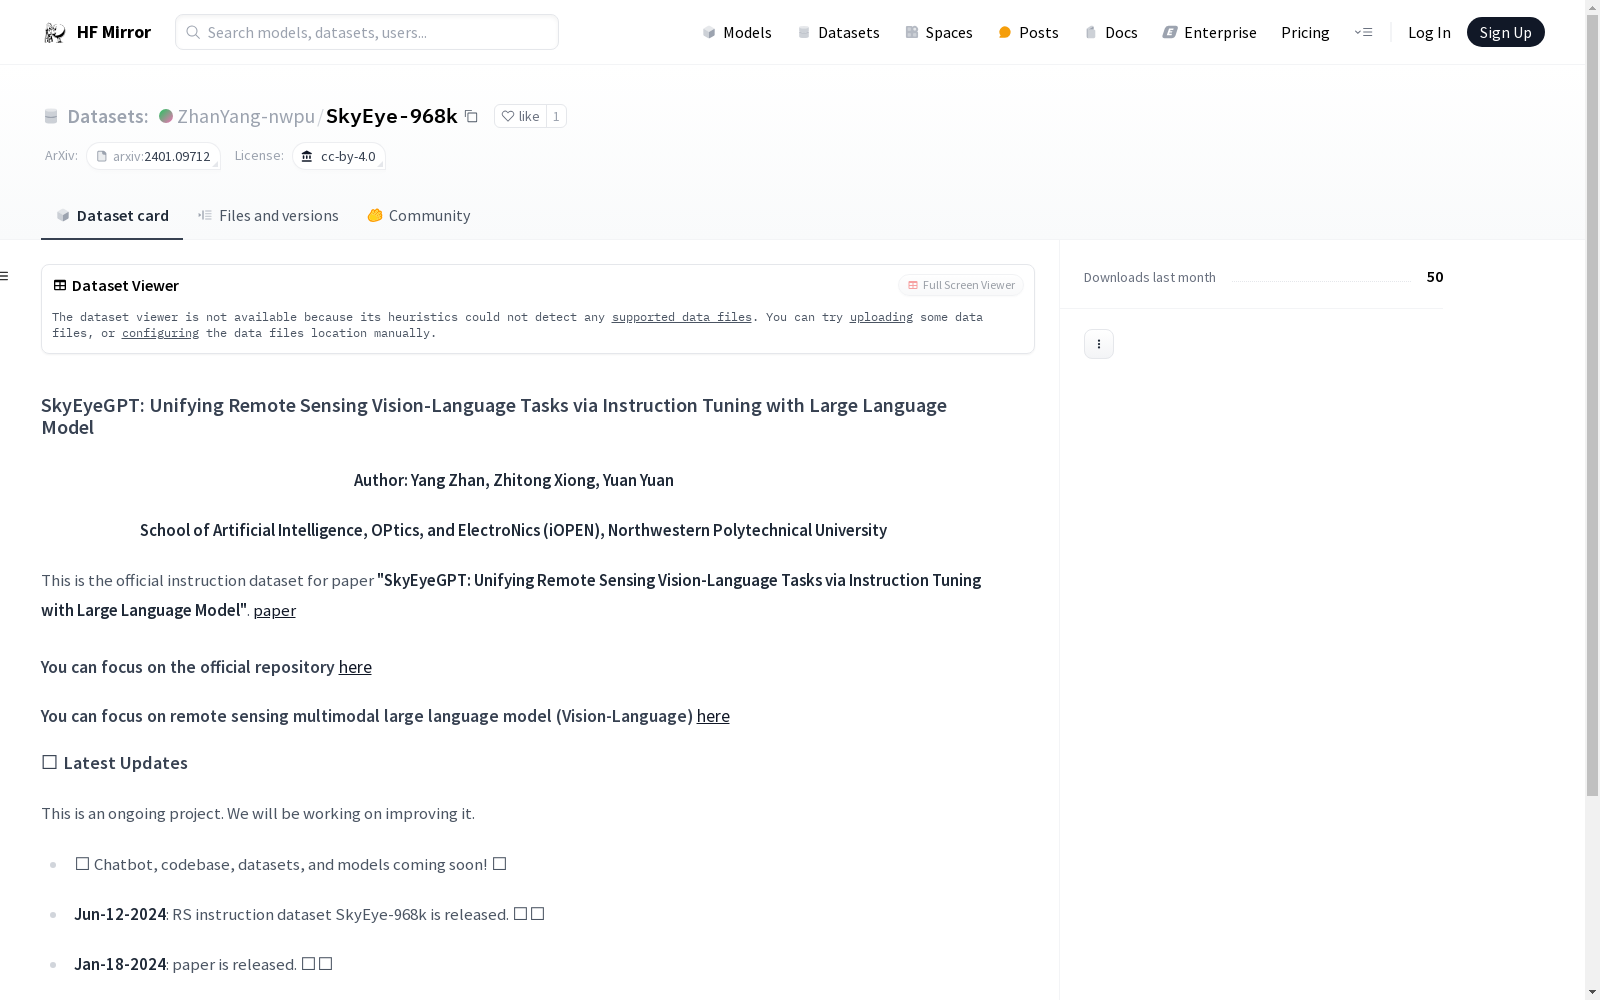The image size is (1600, 1000).
Task: Select the Dataset card tab
Action: click(112, 216)
